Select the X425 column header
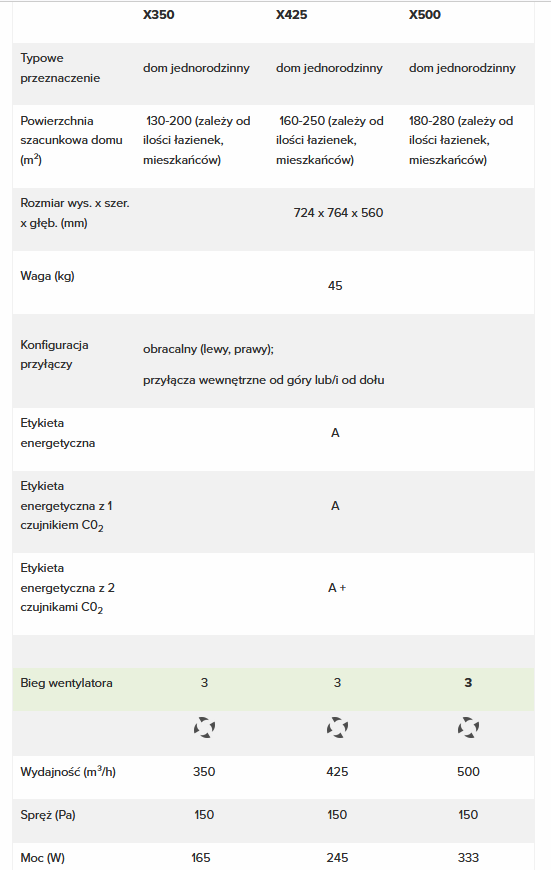Viewport: 551px width, 870px height. pos(292,15)
